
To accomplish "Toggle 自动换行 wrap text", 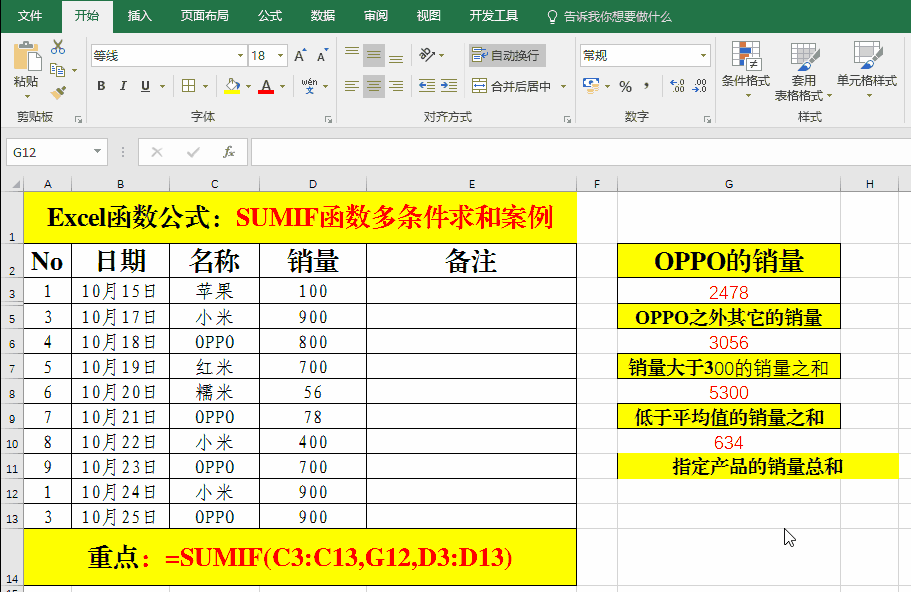I will 507,55.
